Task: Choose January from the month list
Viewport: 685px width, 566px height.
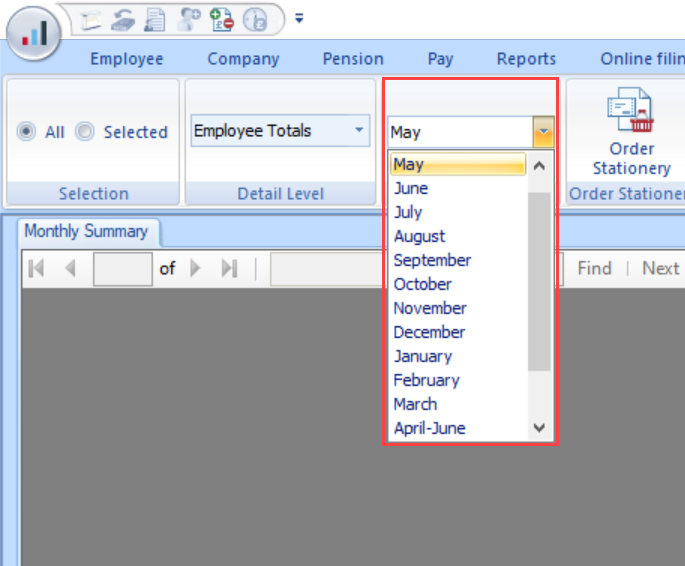Action: (x=458, y=356)
